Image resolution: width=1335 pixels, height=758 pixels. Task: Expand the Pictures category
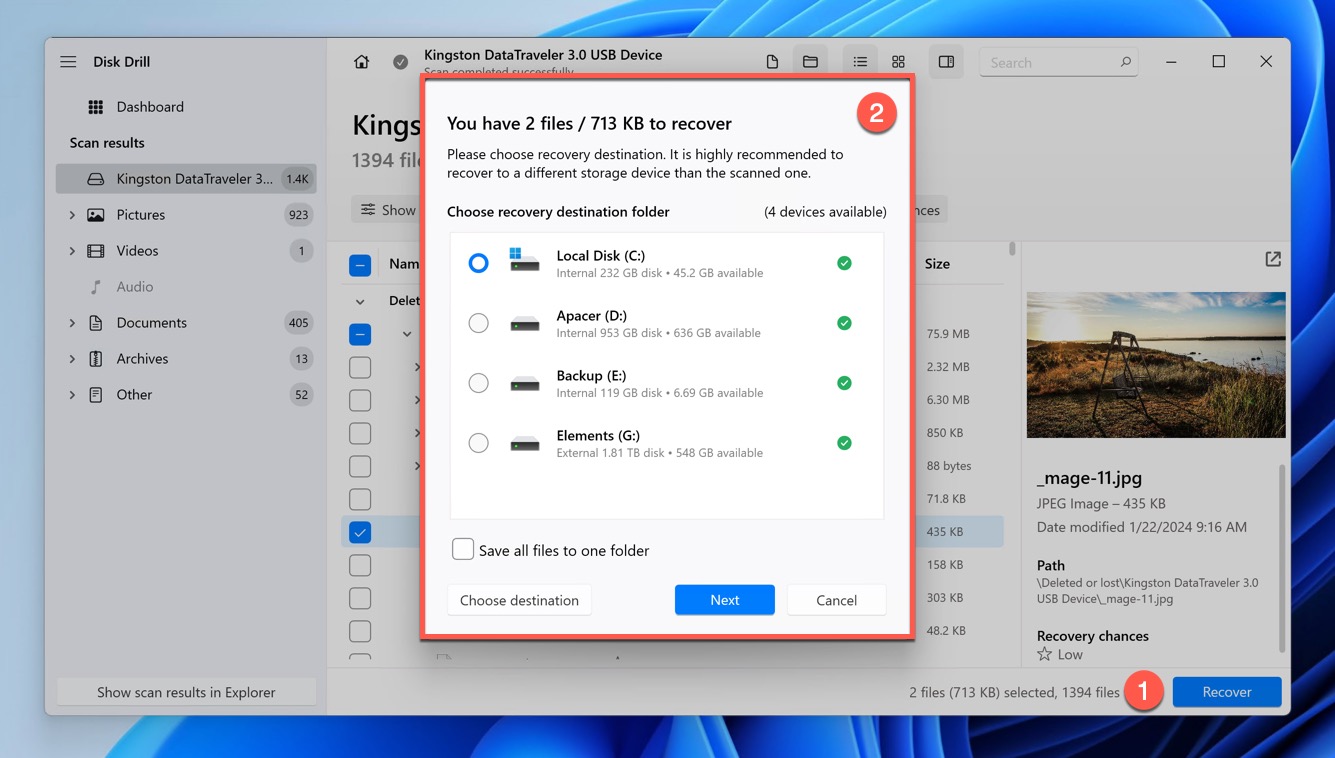[x=72, y=215]
